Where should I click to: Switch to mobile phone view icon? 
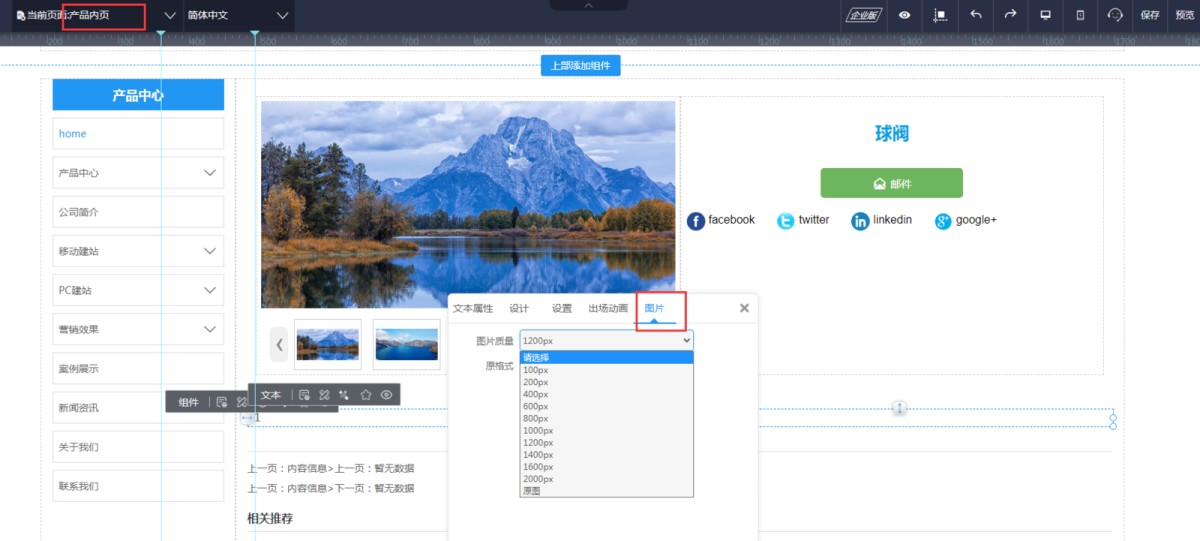coord(1080,15)
